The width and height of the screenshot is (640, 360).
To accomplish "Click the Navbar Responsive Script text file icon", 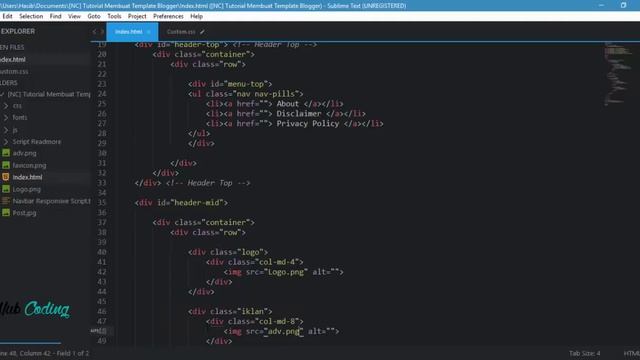I will [6, 201].
